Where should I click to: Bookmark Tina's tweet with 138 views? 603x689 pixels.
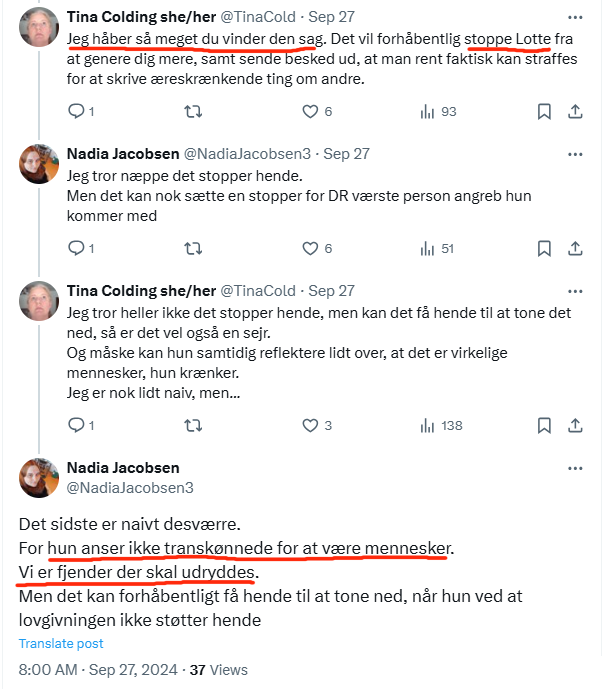pos(545,425)
